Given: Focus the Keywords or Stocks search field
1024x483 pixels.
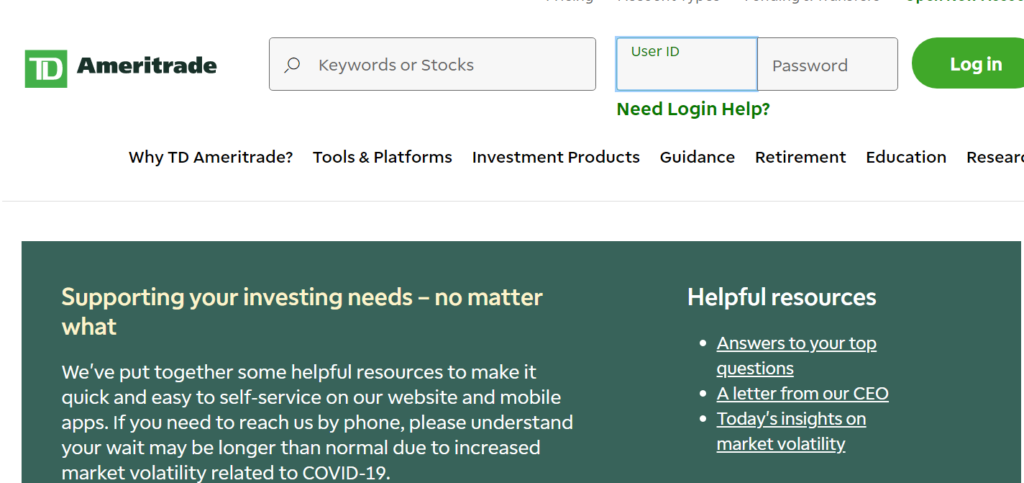Looking at the screenshot, I should tap(432, 64).
